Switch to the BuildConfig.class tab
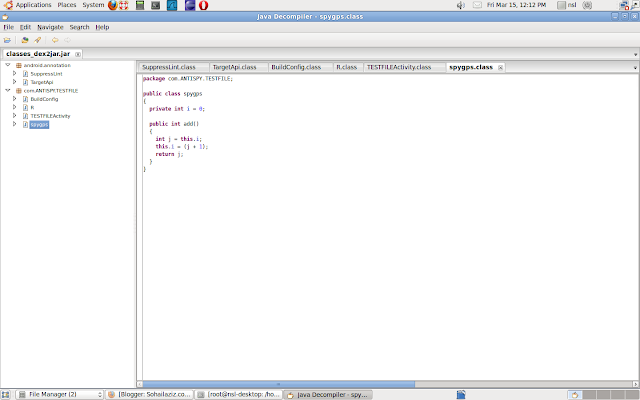 pos(300,67)
